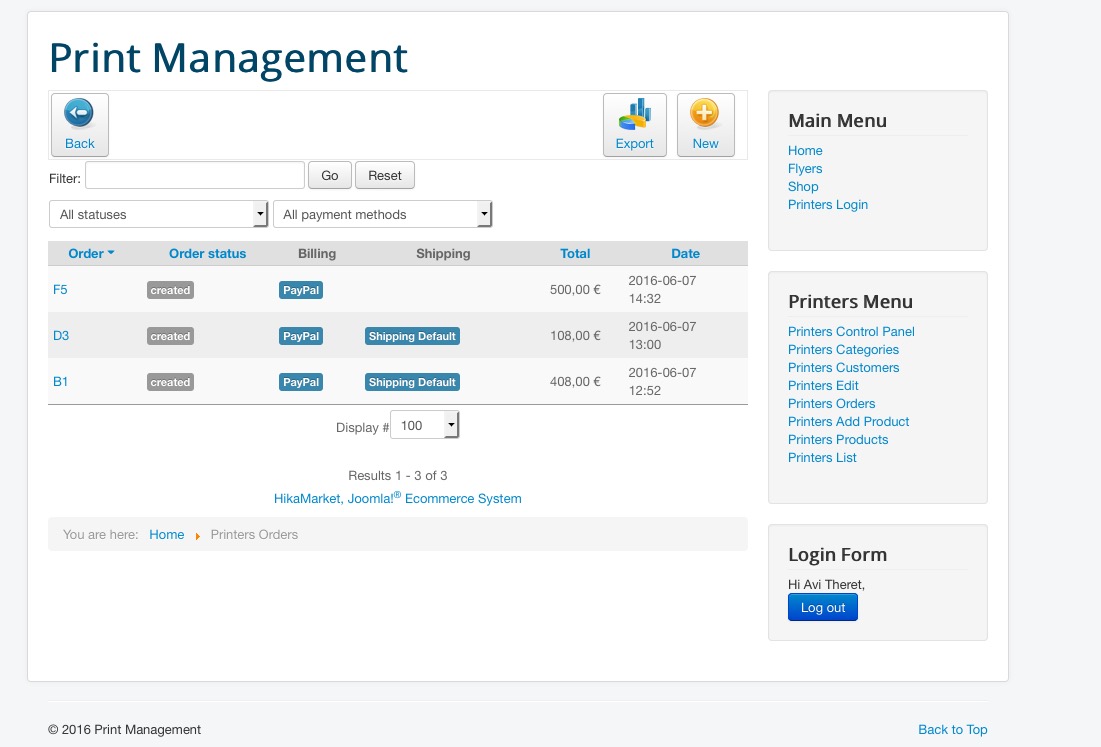The height and width of the screenshot is (747, 1101).
Task: Open order F5
Action: pos(60,289)
